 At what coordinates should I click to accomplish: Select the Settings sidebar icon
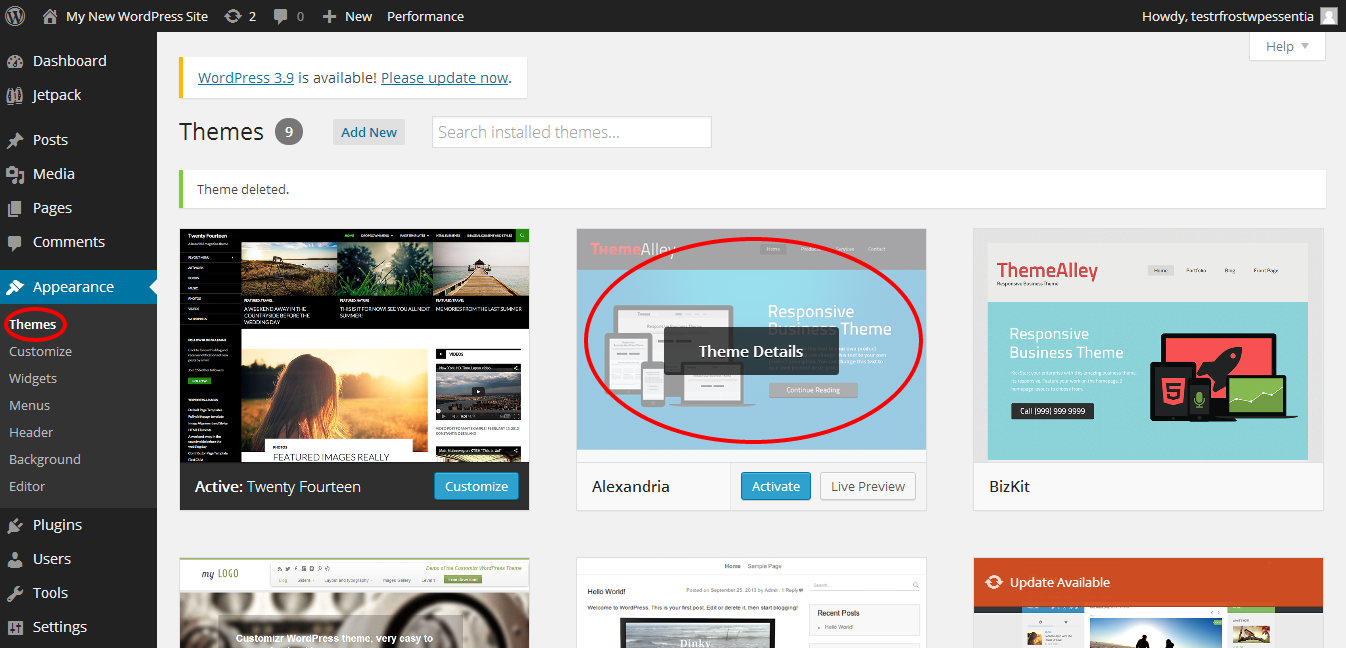click(x=18, y=626)
